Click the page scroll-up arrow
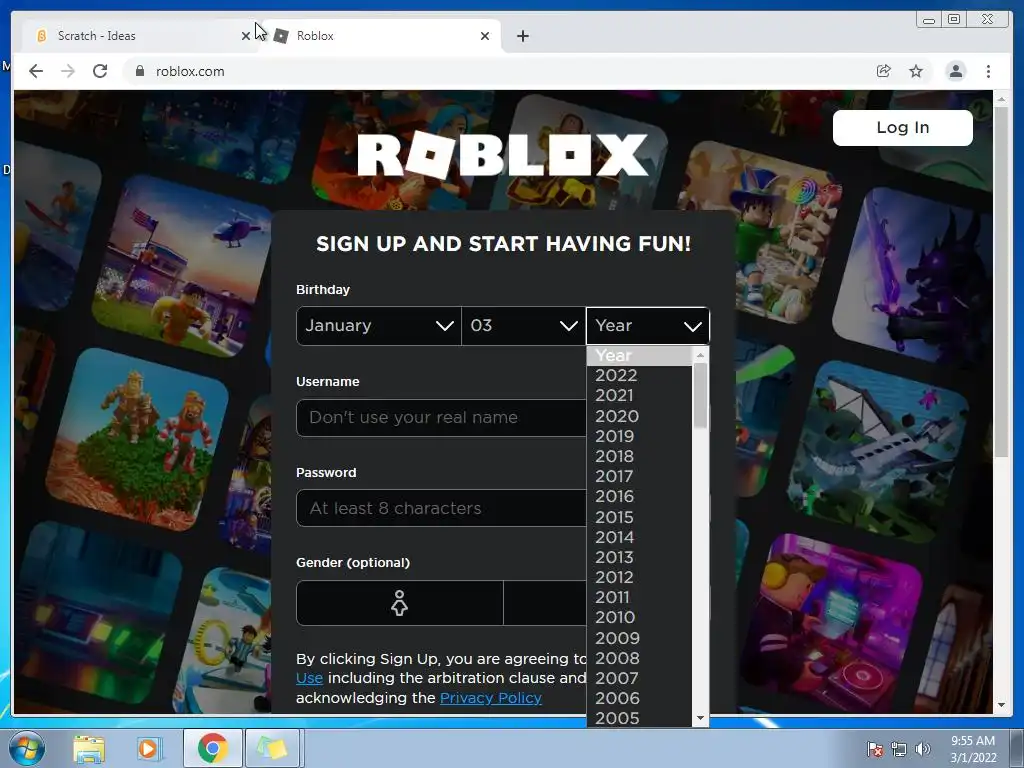 click(1001, 99)
